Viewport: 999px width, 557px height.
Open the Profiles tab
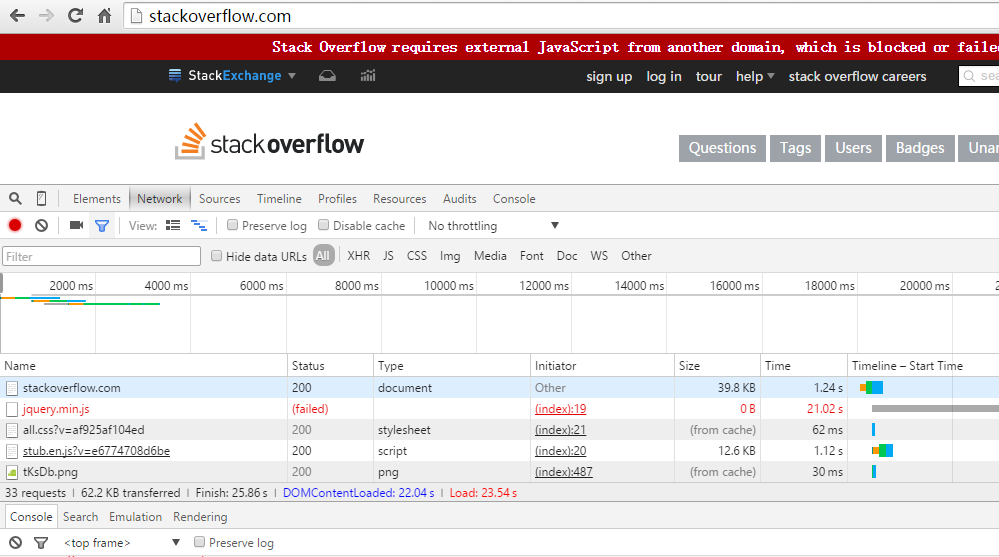(x=337, y=199)
